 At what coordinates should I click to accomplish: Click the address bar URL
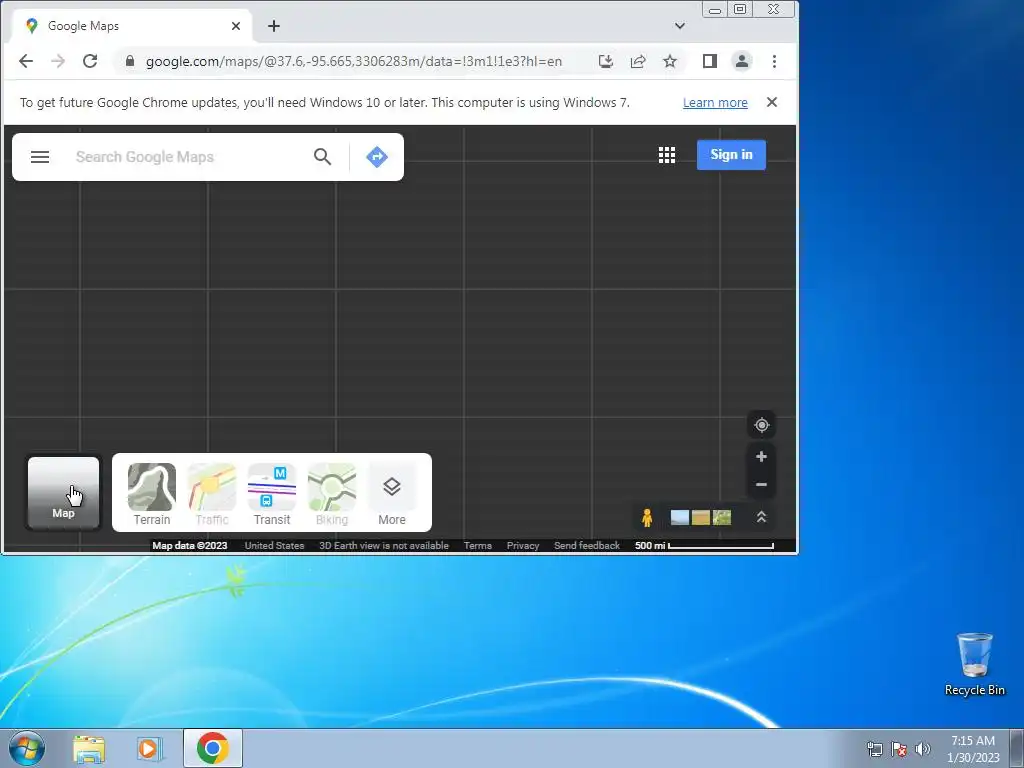(353, 61)
